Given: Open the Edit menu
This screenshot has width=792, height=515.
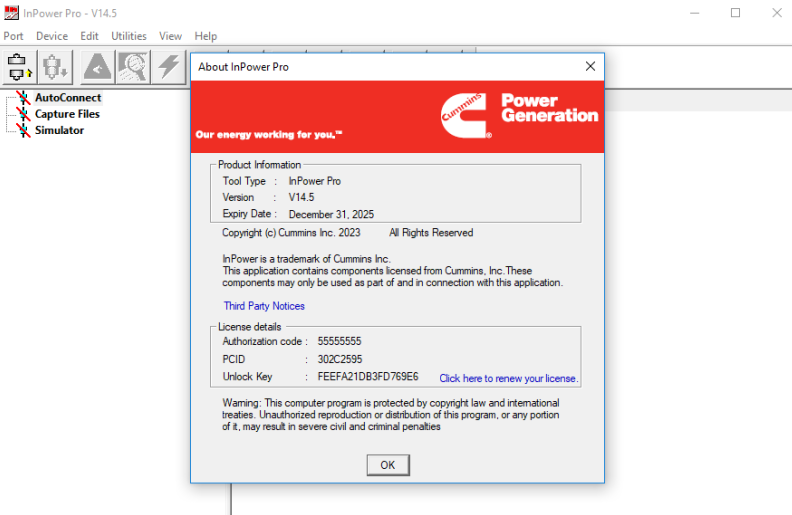Looking at the screenshot, I should pyautogui.click(x=89, y=36).
